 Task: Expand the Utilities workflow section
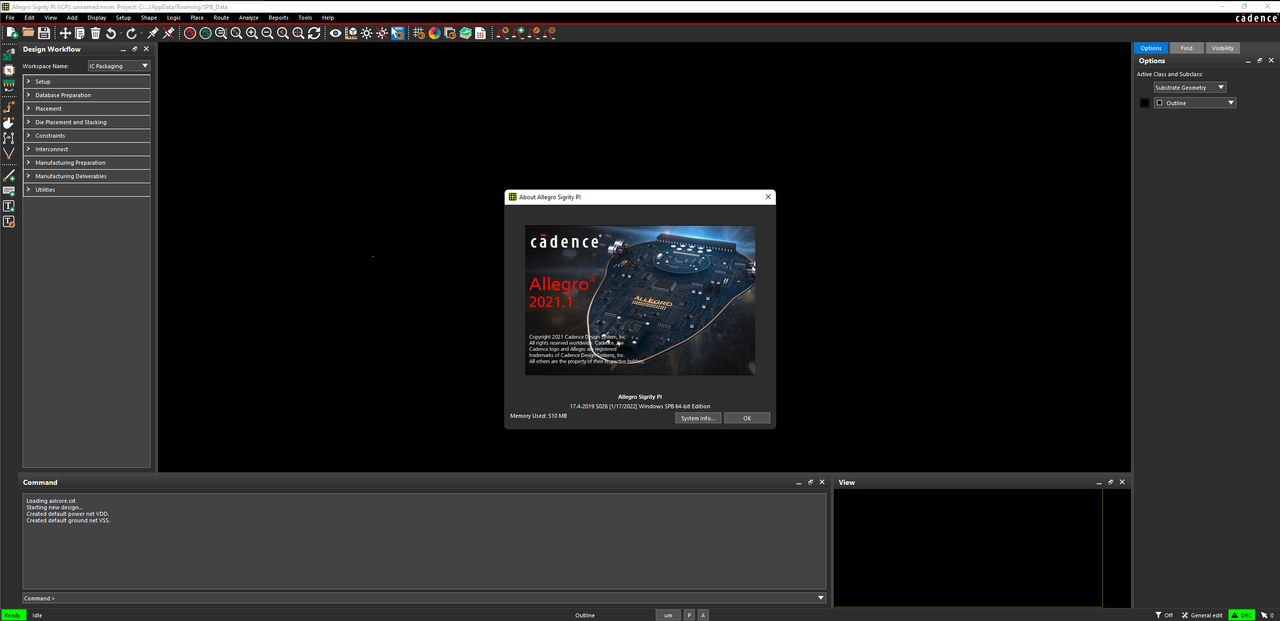click(86, 189)
